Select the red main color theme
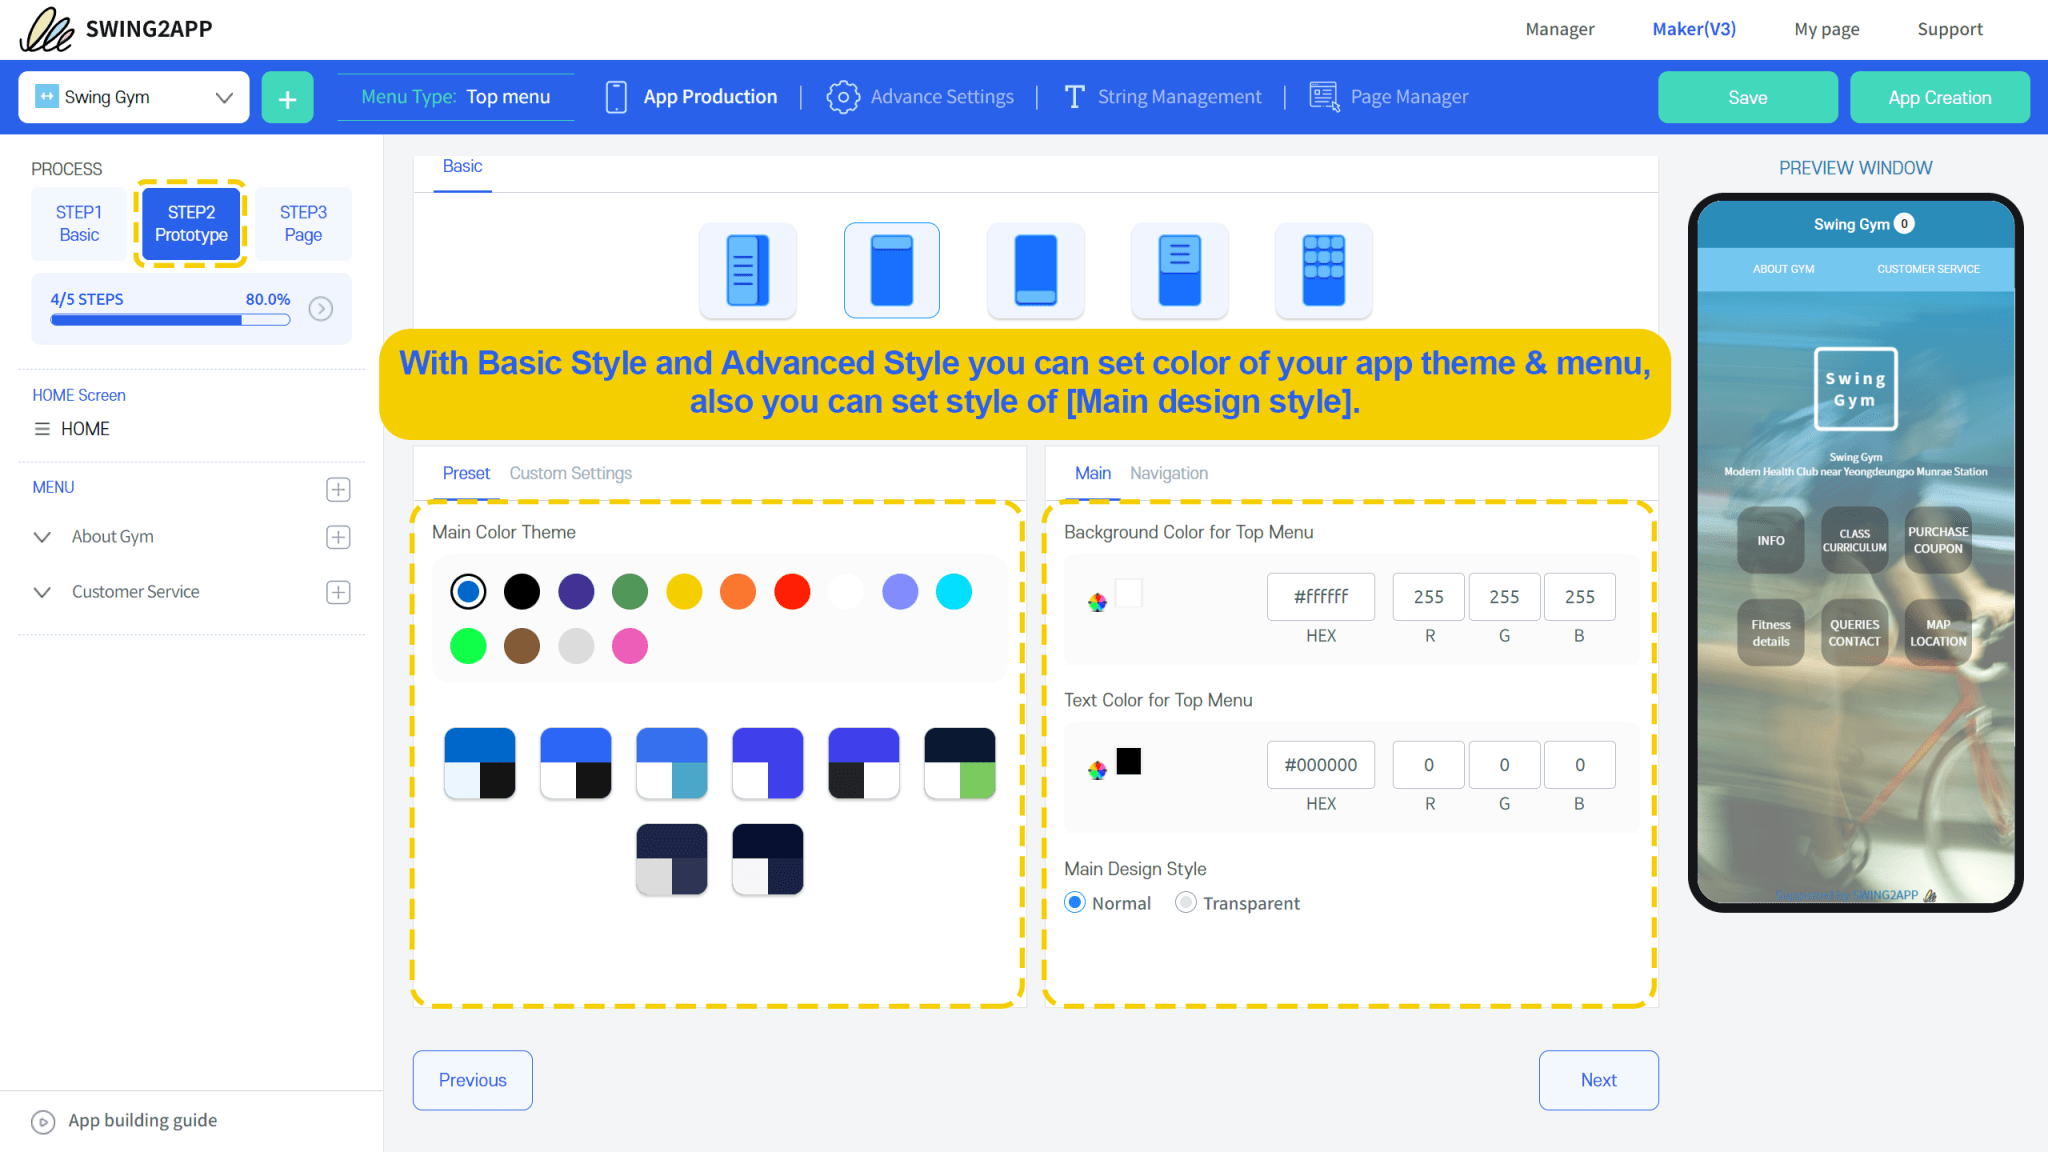2048x1152 pixels. click(x=791, y=591)
